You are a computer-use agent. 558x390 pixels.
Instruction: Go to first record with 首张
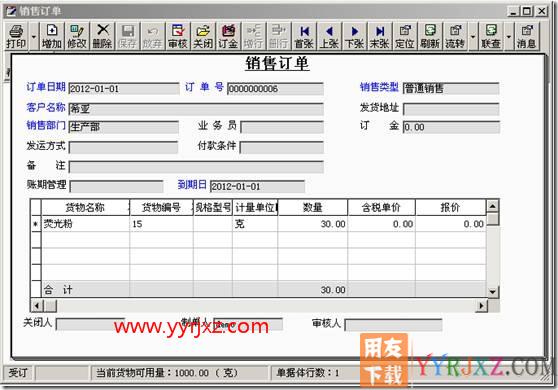click(x=304, y=36)
